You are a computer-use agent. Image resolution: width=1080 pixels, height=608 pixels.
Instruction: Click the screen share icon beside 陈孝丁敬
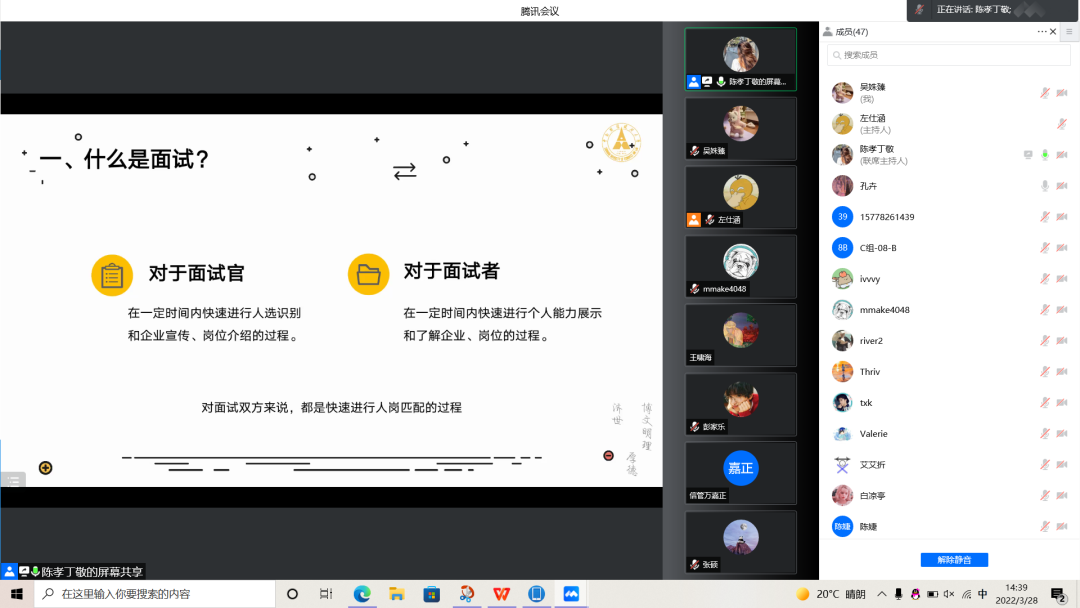(1028, 155)
